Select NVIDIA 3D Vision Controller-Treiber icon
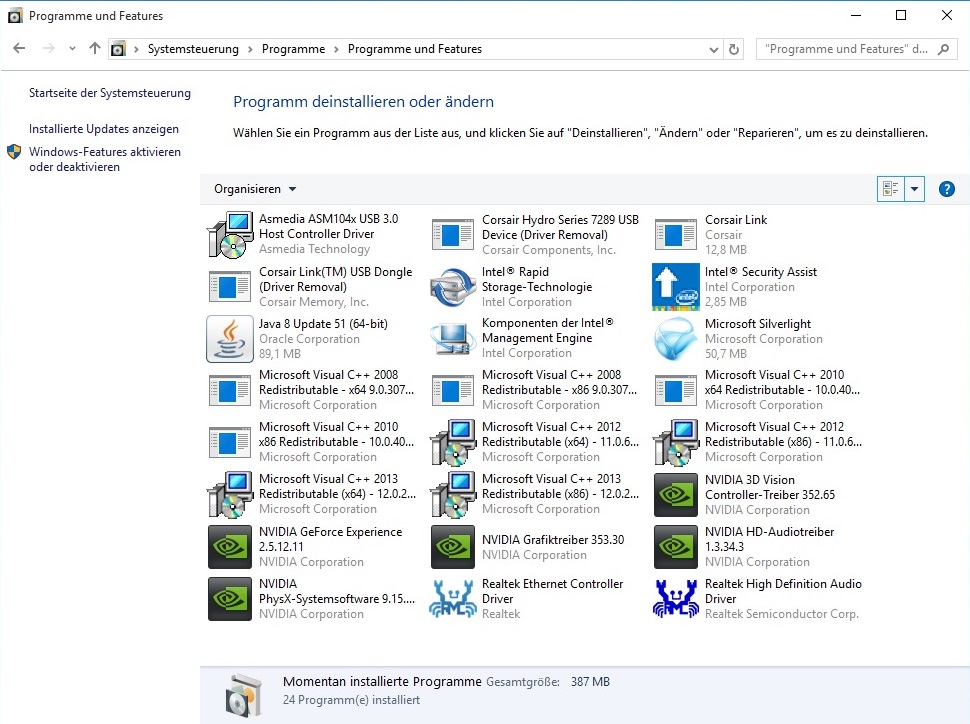 pos(676,494)
